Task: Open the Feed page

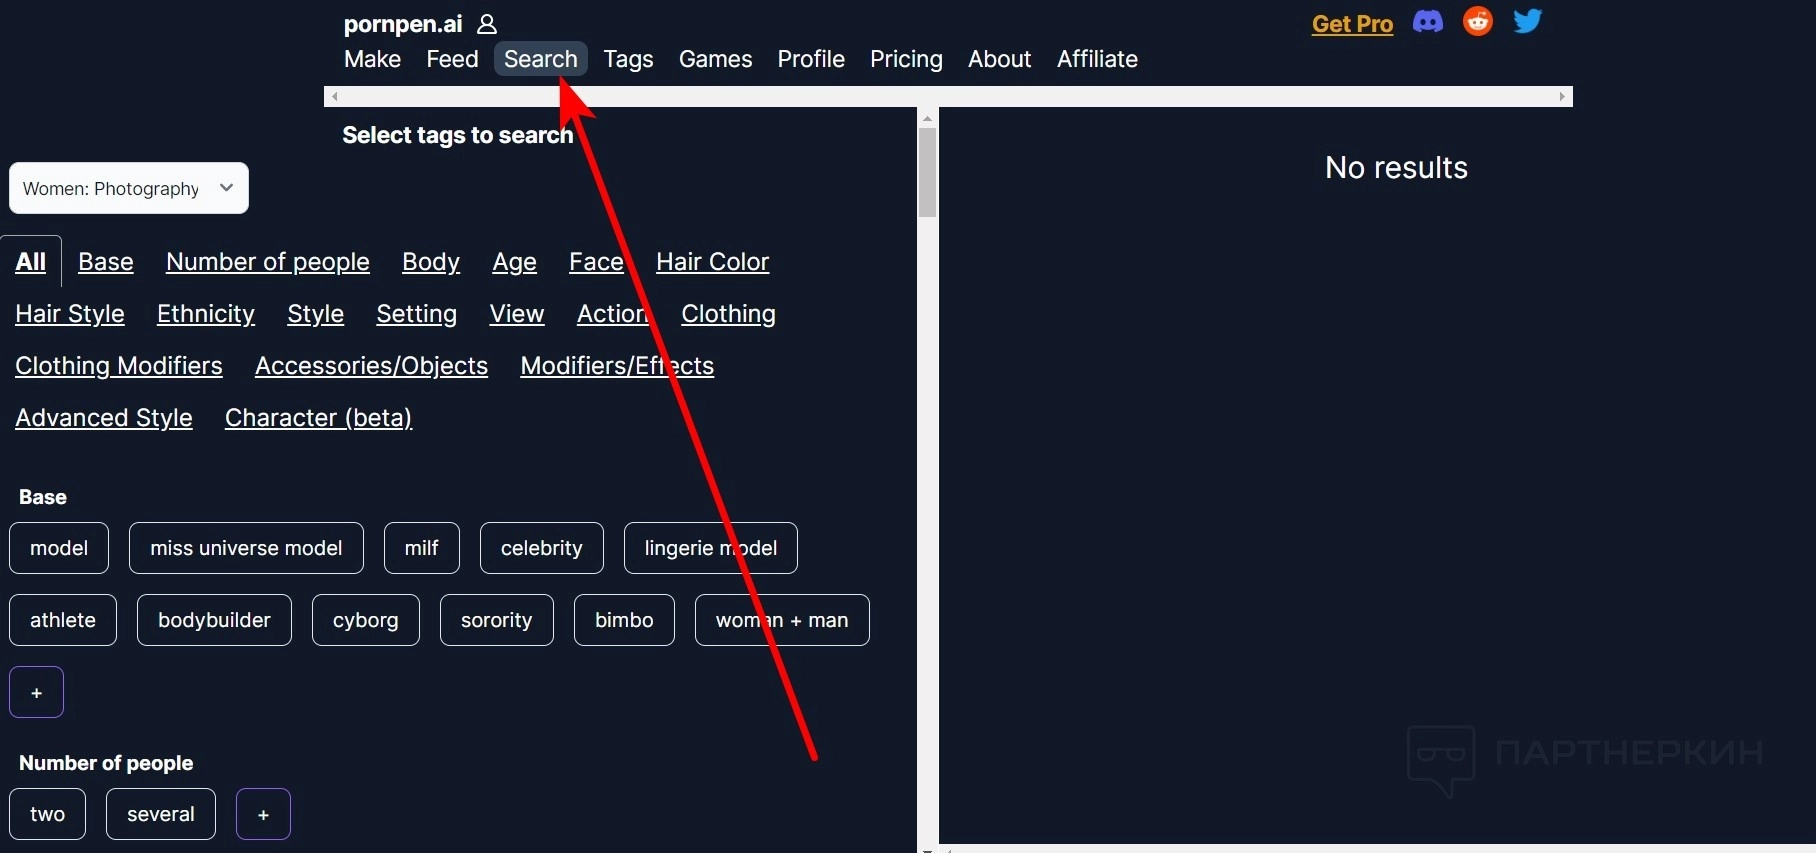Action: [x=452, y=59]
